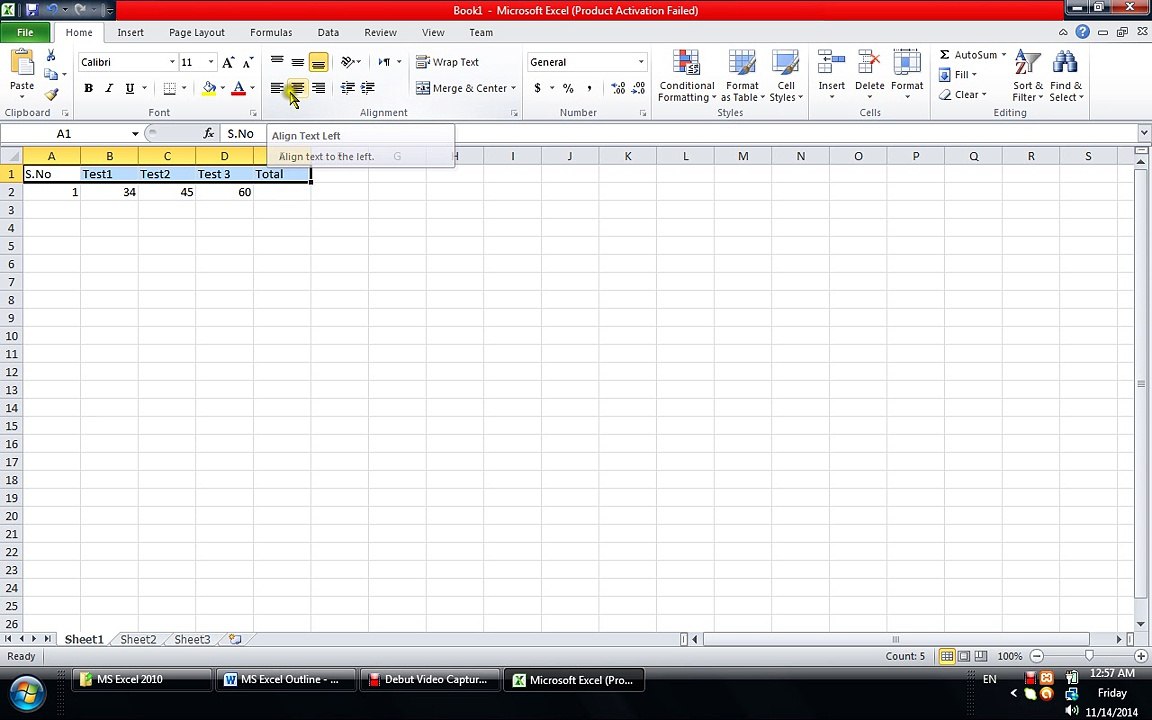This screenshot has height=720, width=1152.
Task: Click the Shrink Font icon
Action: 248,62
